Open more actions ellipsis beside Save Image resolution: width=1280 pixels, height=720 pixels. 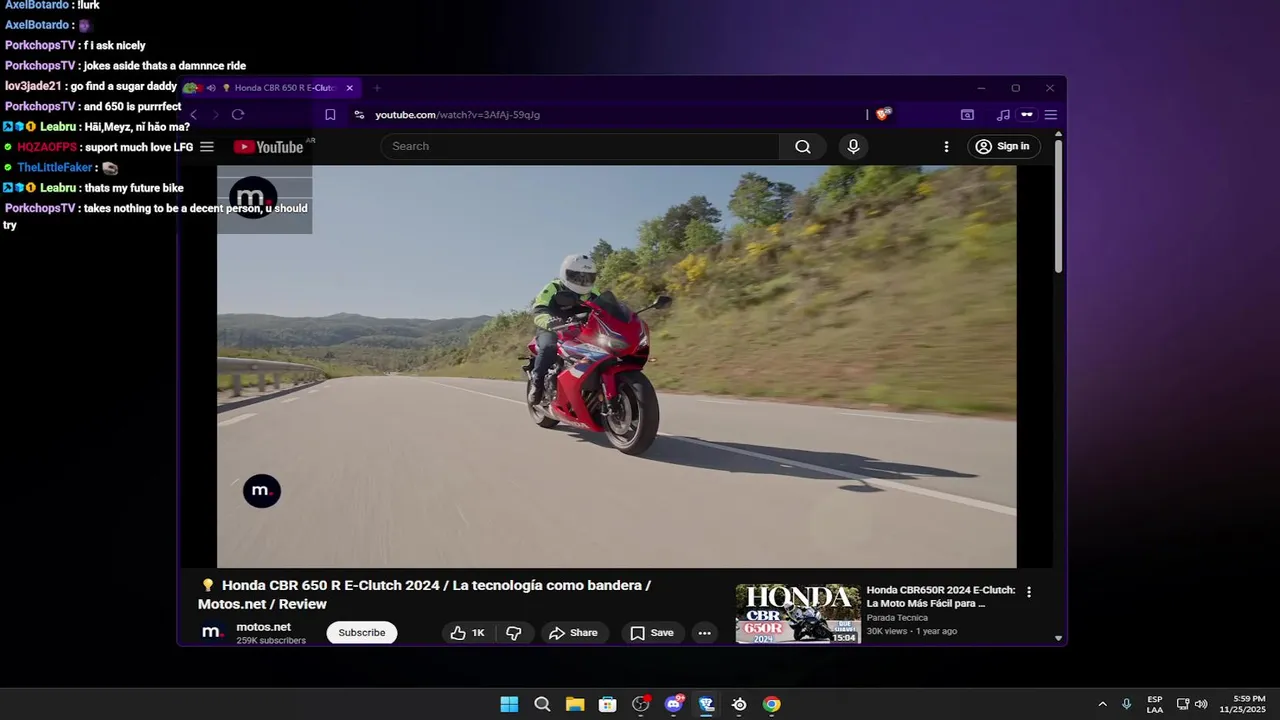(x=704, y=633)
